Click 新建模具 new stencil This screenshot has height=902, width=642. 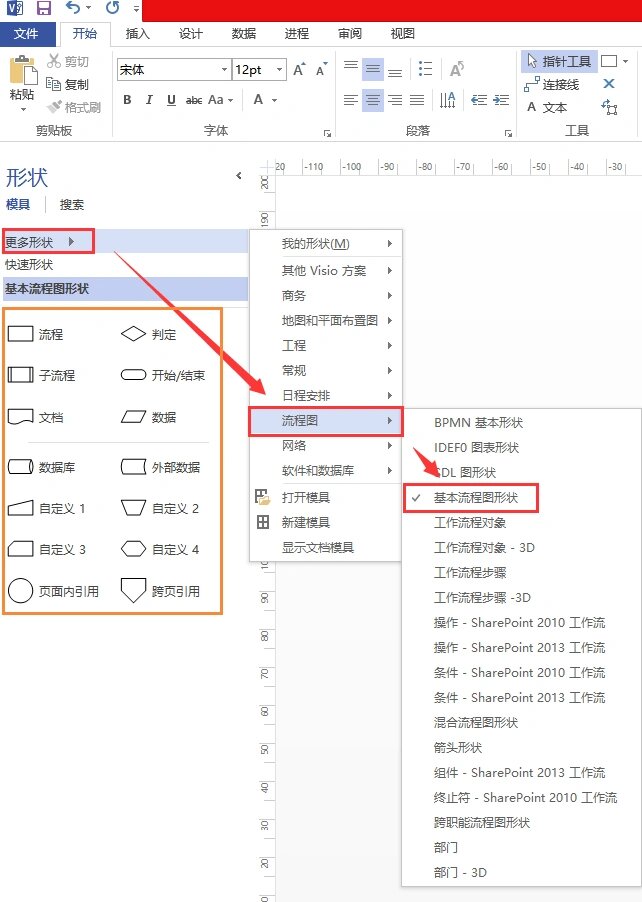pos(326,522)
